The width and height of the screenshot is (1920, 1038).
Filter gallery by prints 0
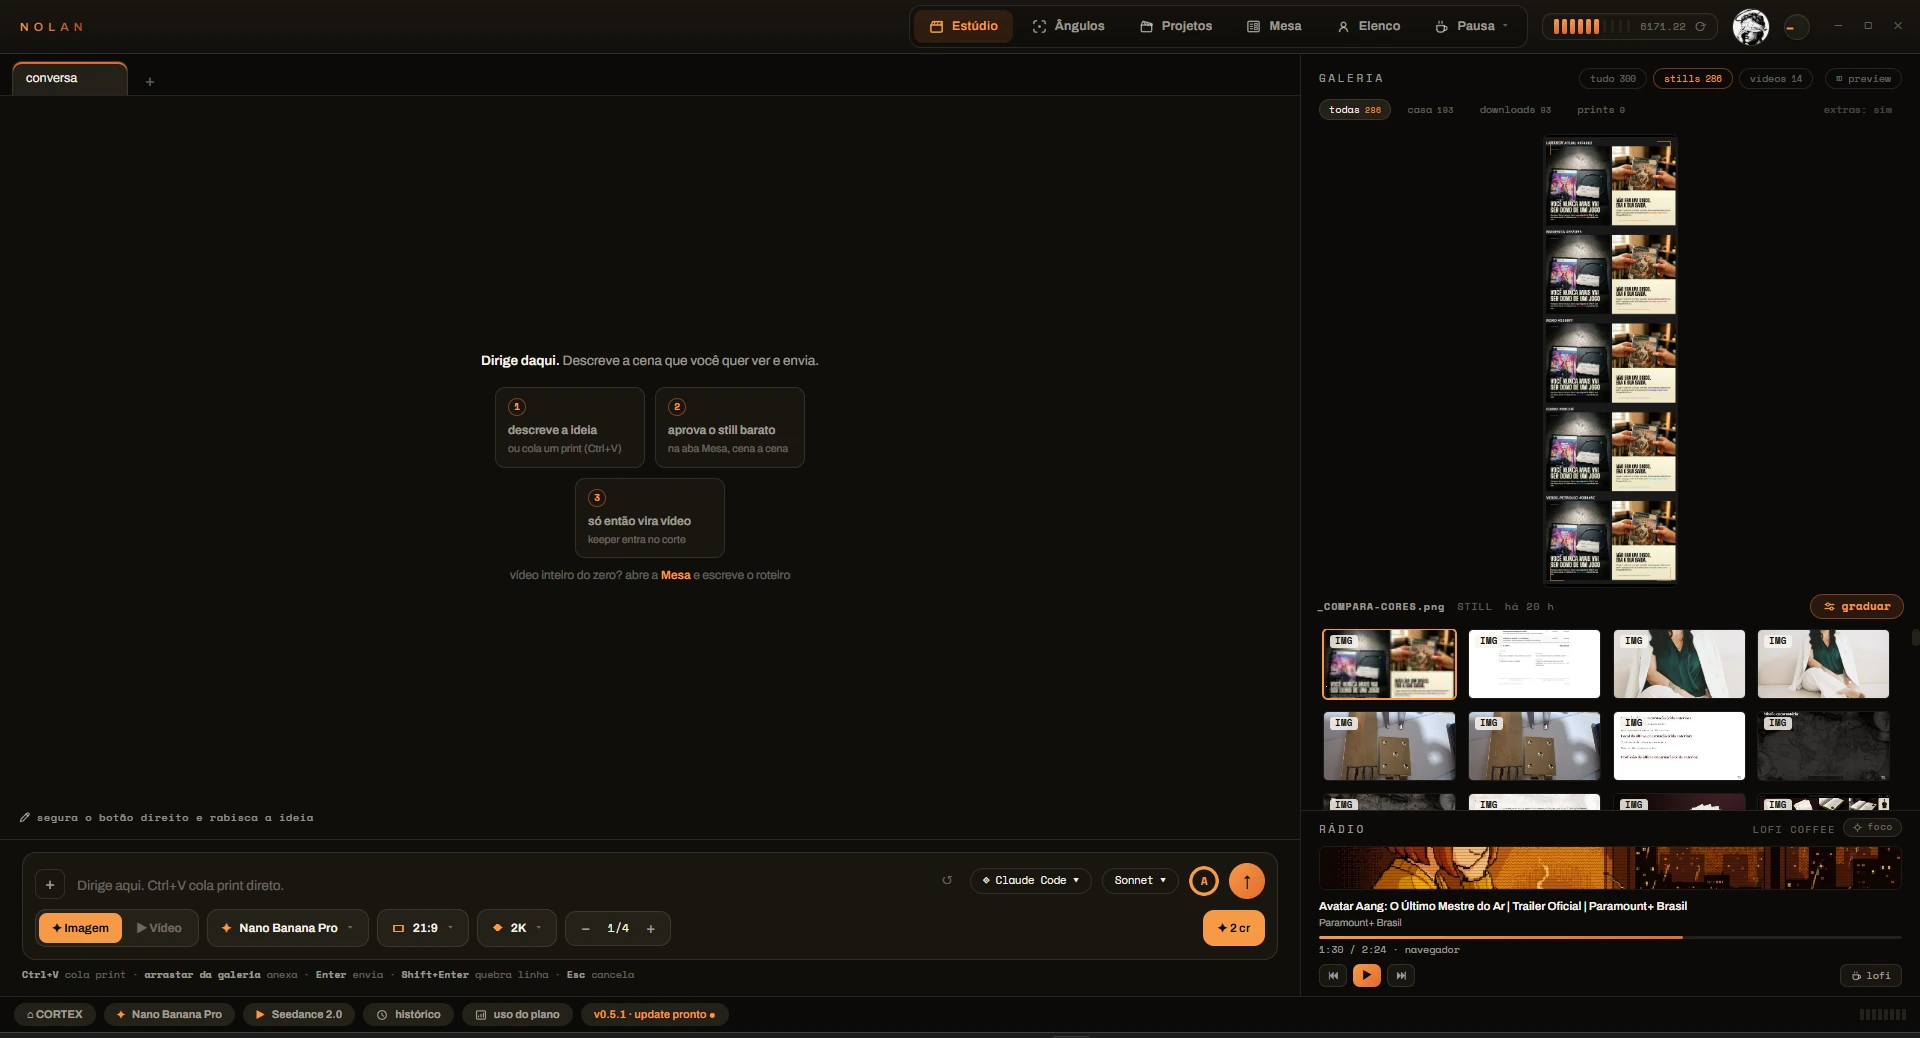[1601, 110]
